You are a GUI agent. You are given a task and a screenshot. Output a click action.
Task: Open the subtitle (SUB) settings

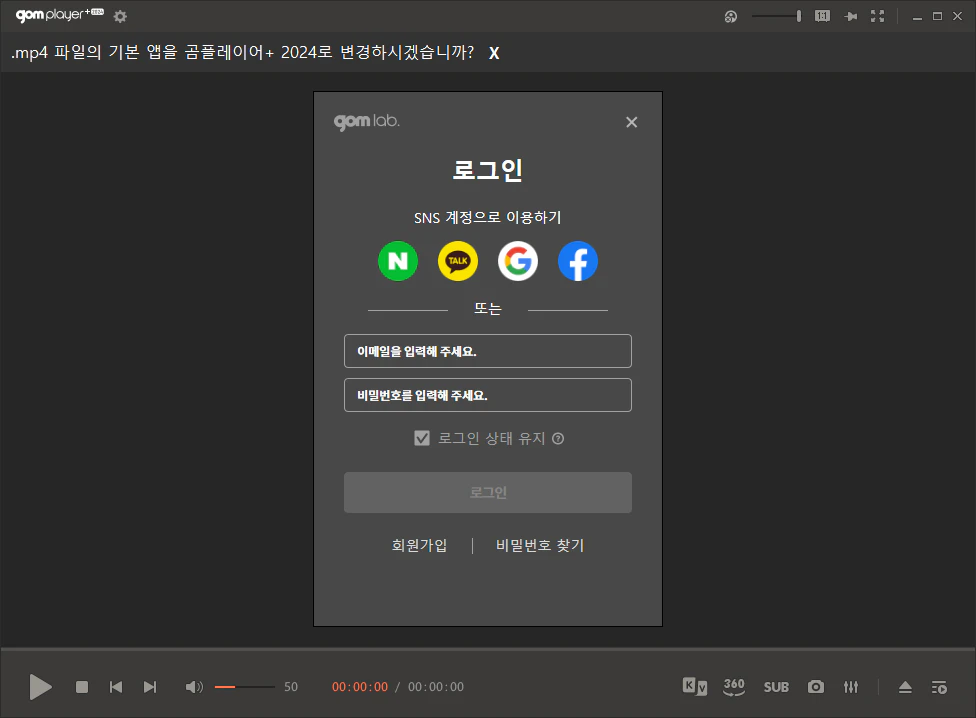tap(776, 687)
